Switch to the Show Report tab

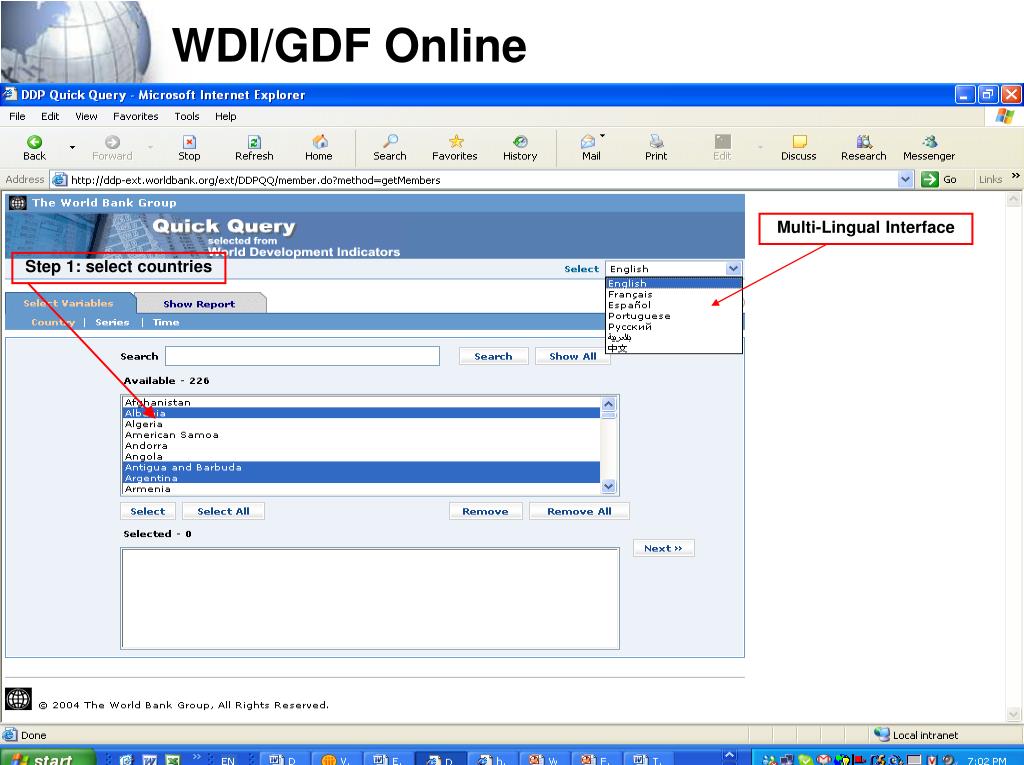click(x=199, y=304)
